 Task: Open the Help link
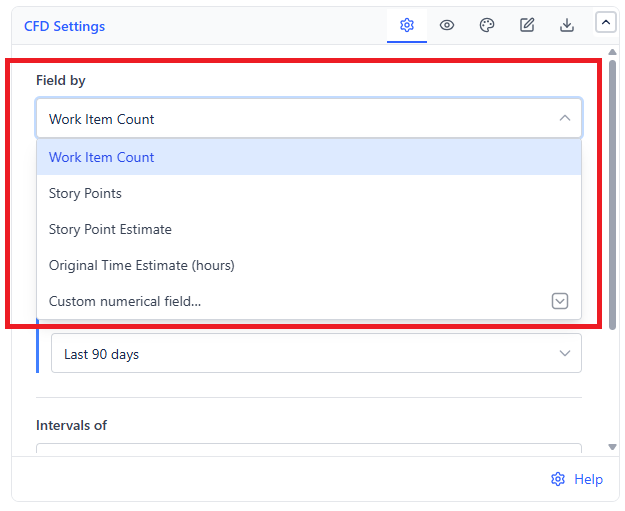coord(588,479)
